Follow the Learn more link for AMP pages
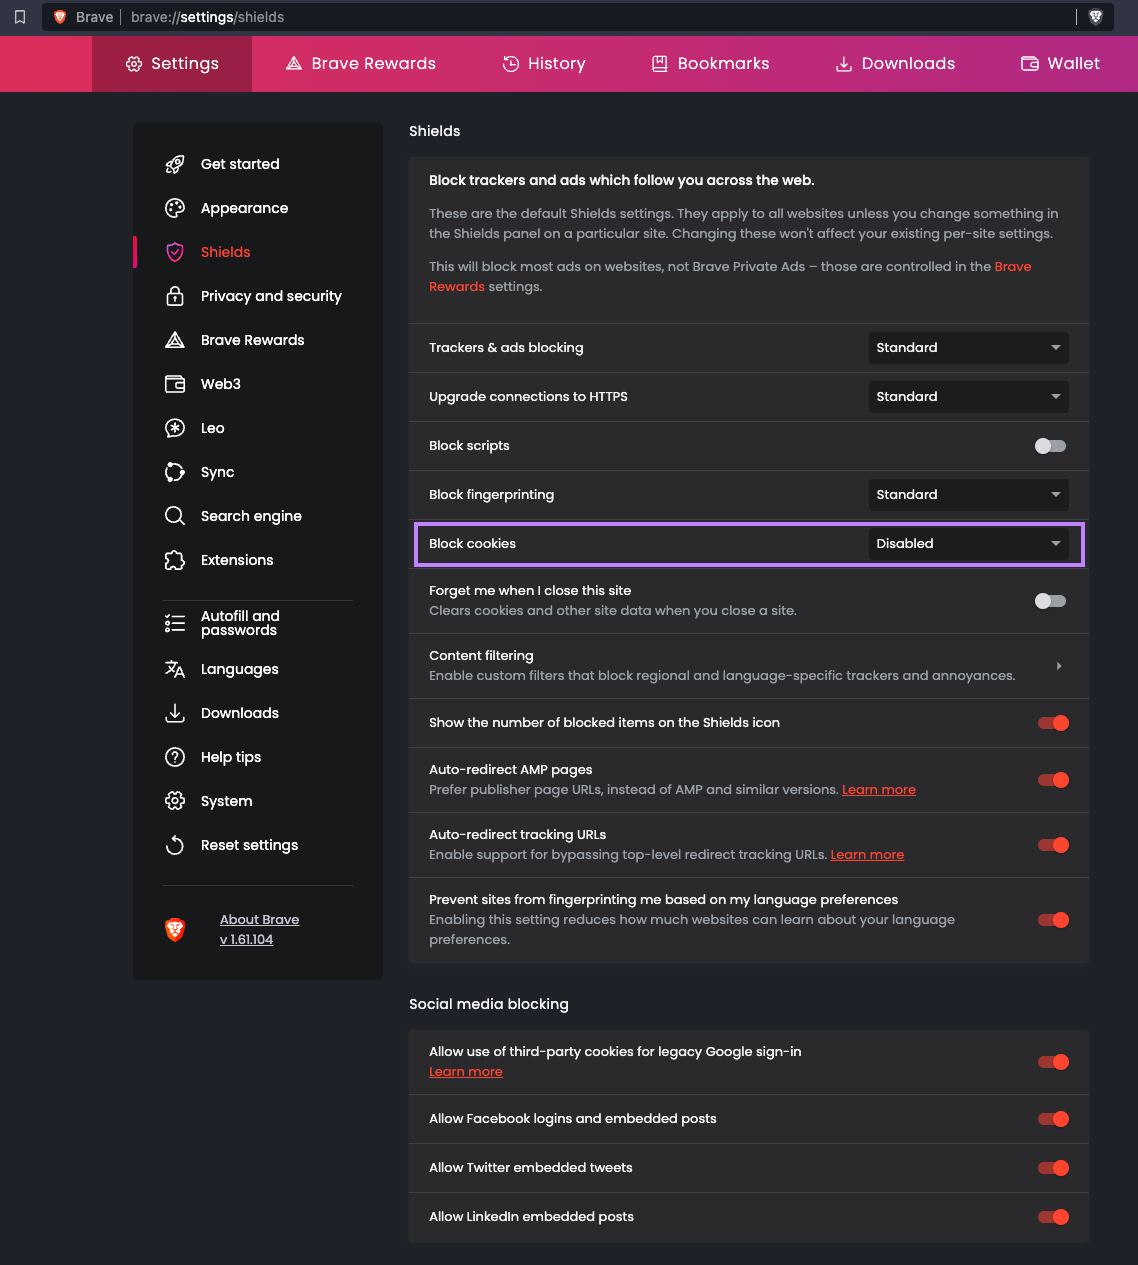1138x1265 pixels. 878,790
